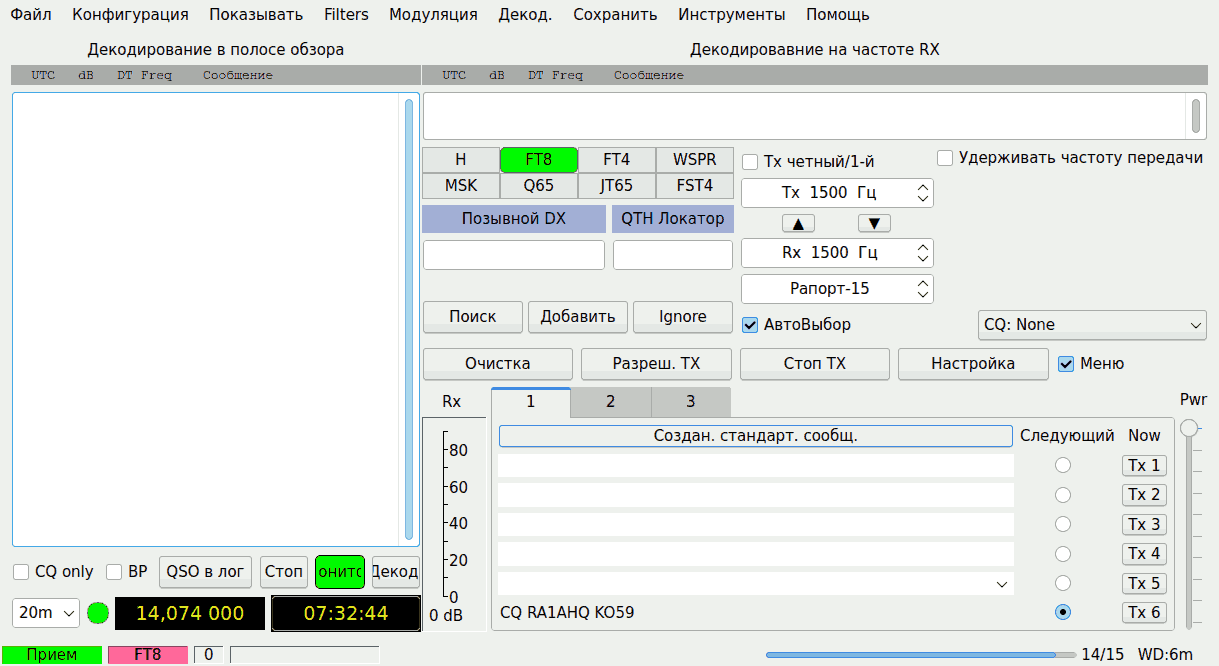Select the JT65 mode button
The width and height of the screenshot is (1219, 666).
point(617,186)
